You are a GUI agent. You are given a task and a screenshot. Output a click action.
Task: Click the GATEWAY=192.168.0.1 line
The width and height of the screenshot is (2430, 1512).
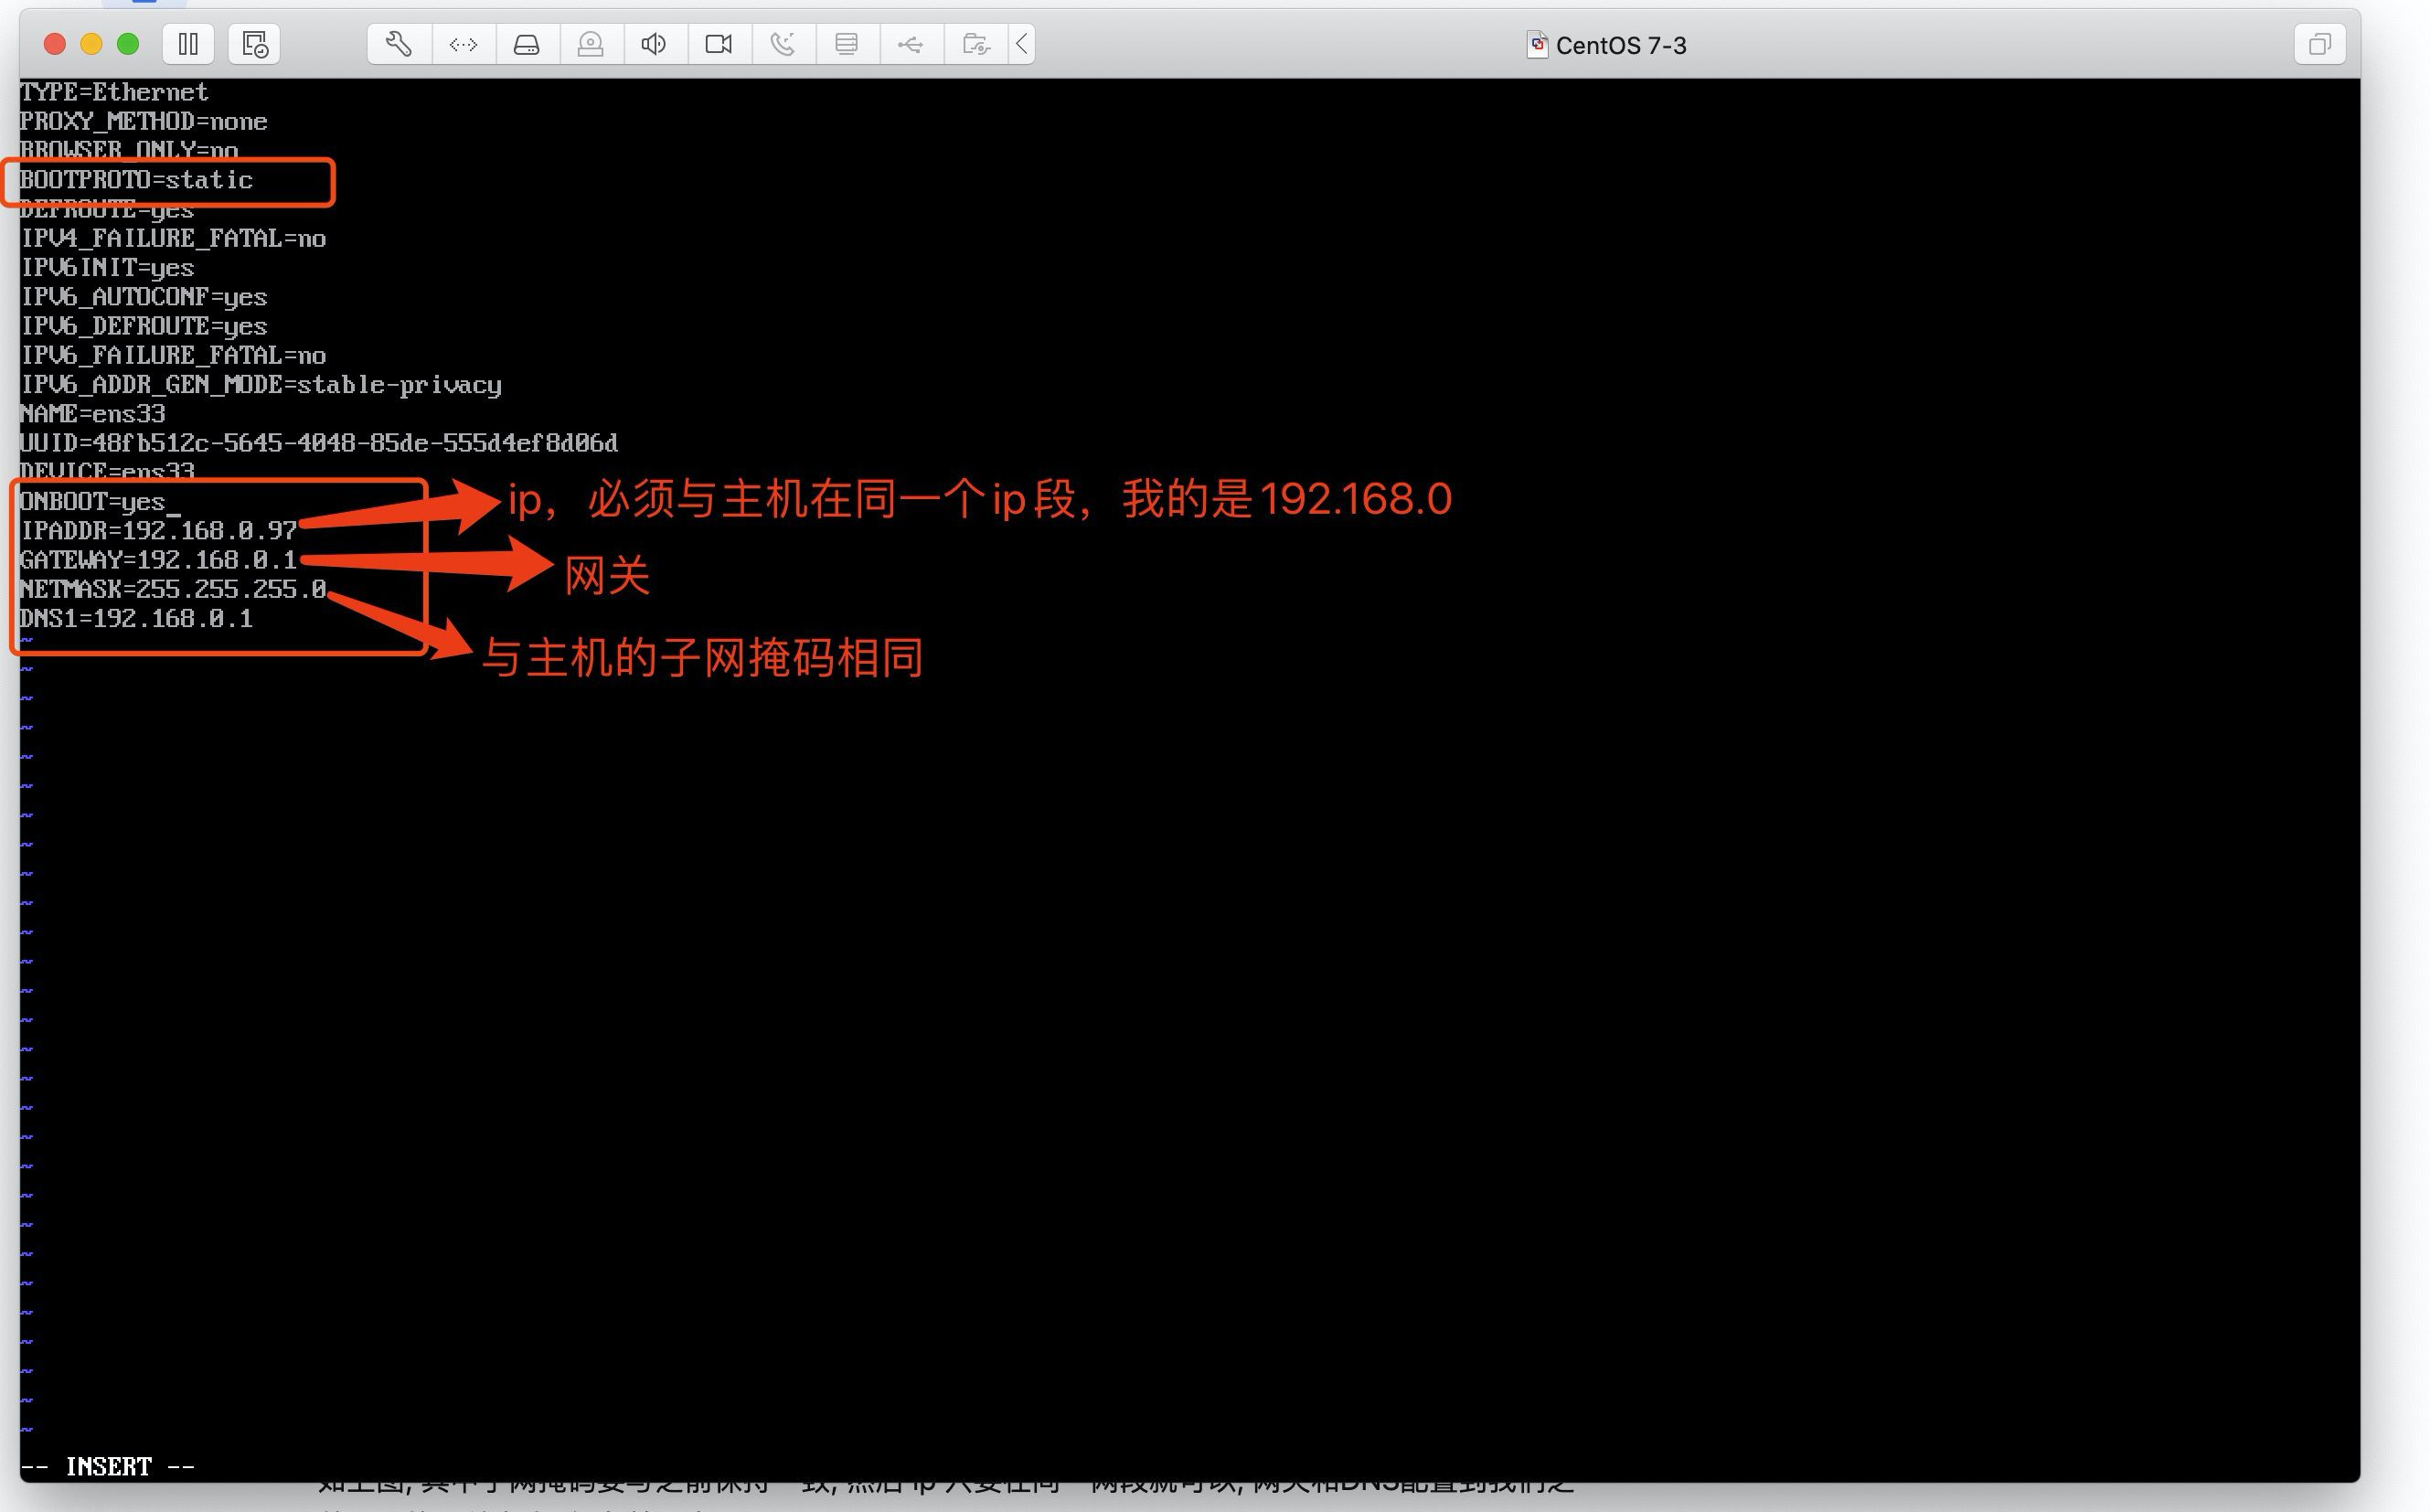click(158, 560)
